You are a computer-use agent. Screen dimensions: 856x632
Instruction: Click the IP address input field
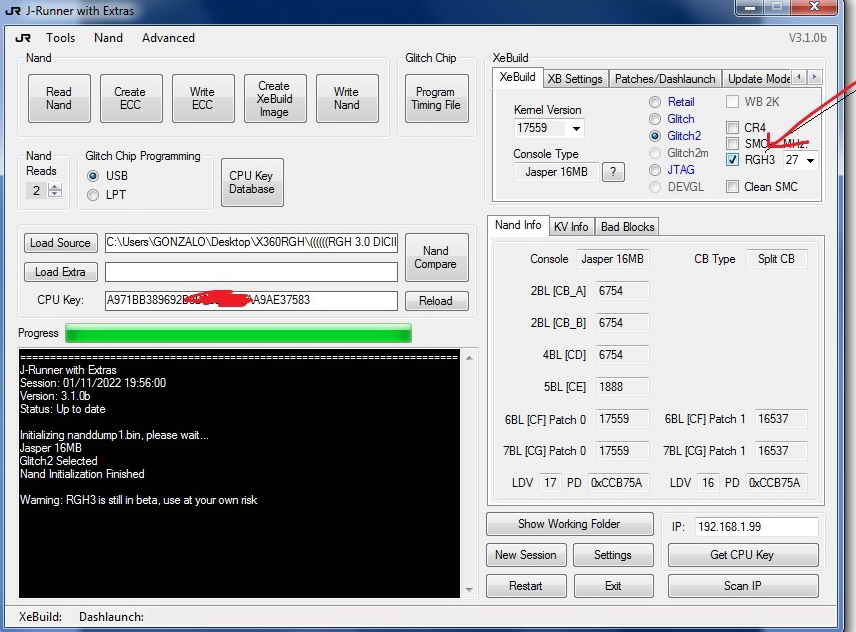pos(756,527)
